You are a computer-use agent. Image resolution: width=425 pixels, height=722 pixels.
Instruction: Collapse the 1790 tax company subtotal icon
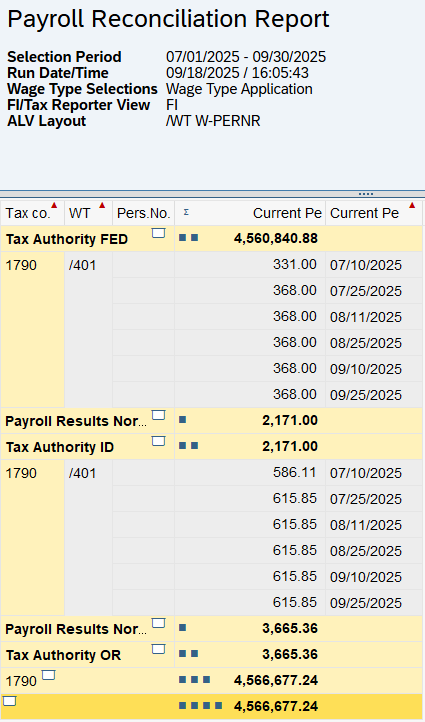(49, 675)
